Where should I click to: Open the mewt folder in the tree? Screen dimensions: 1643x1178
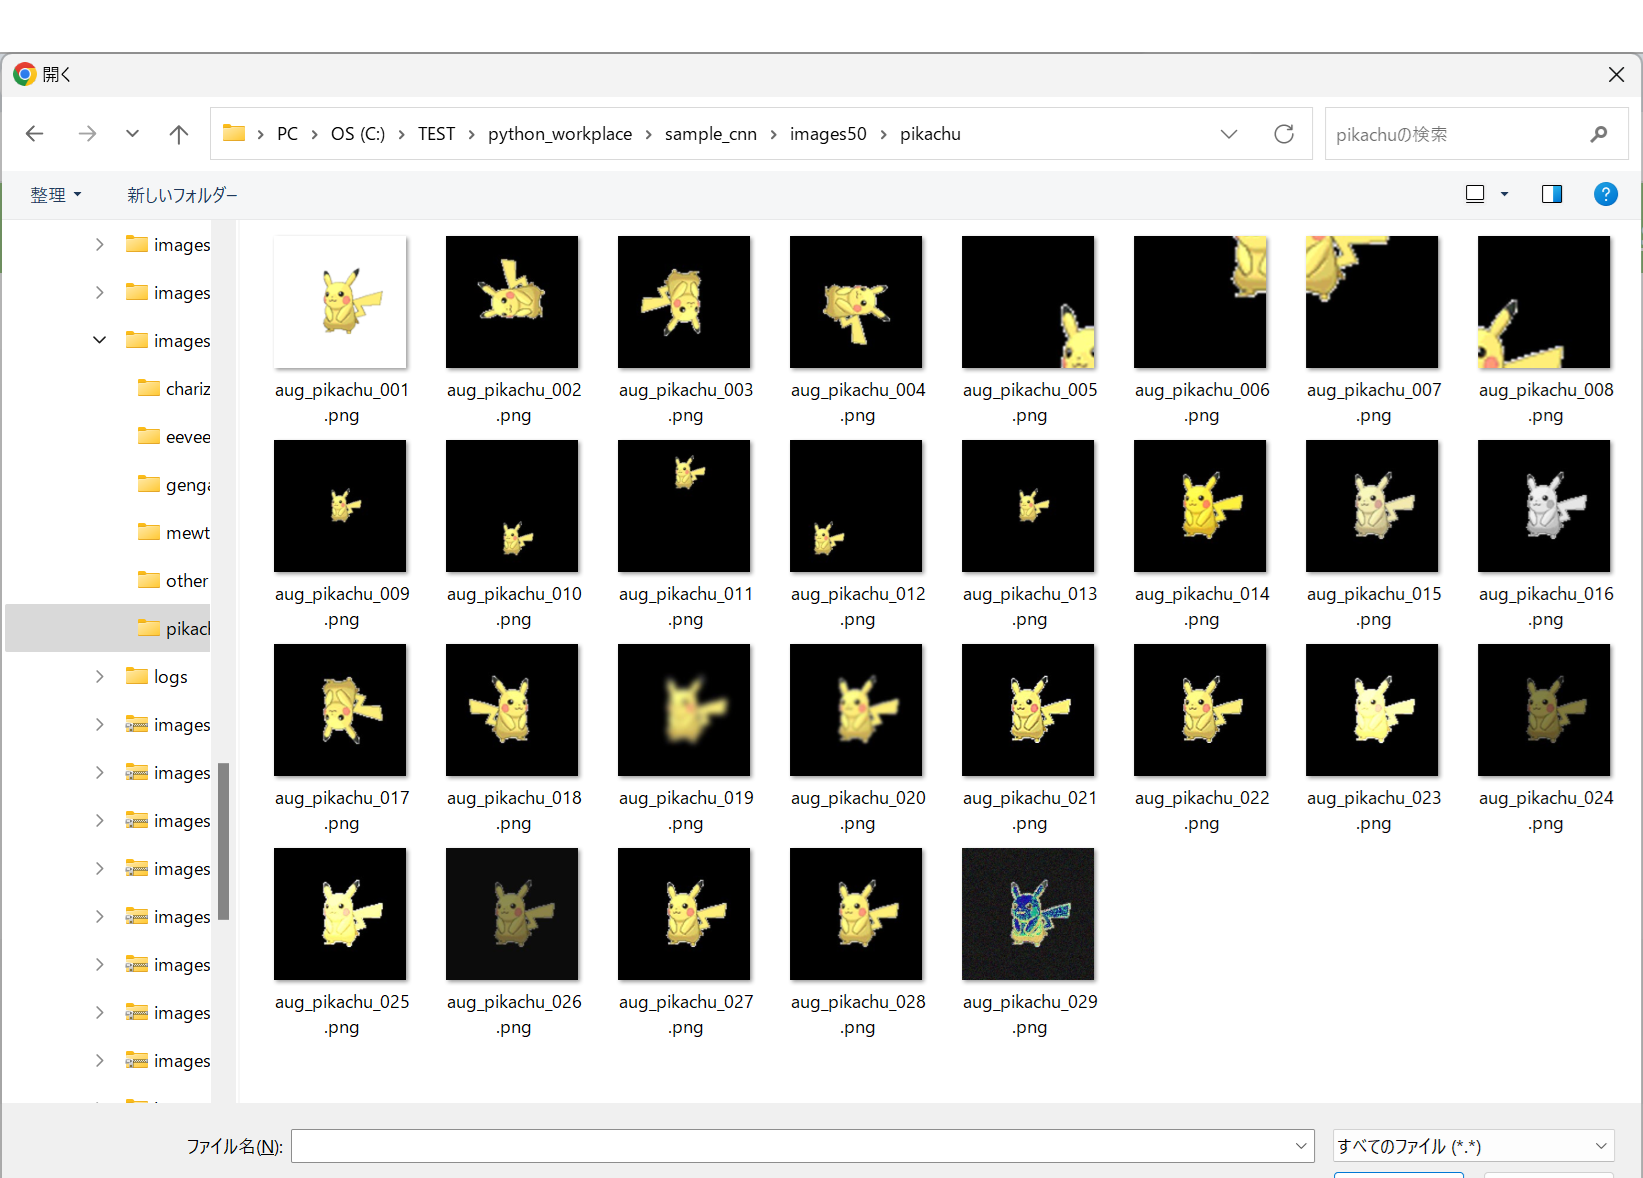click(x=174, y=532)
